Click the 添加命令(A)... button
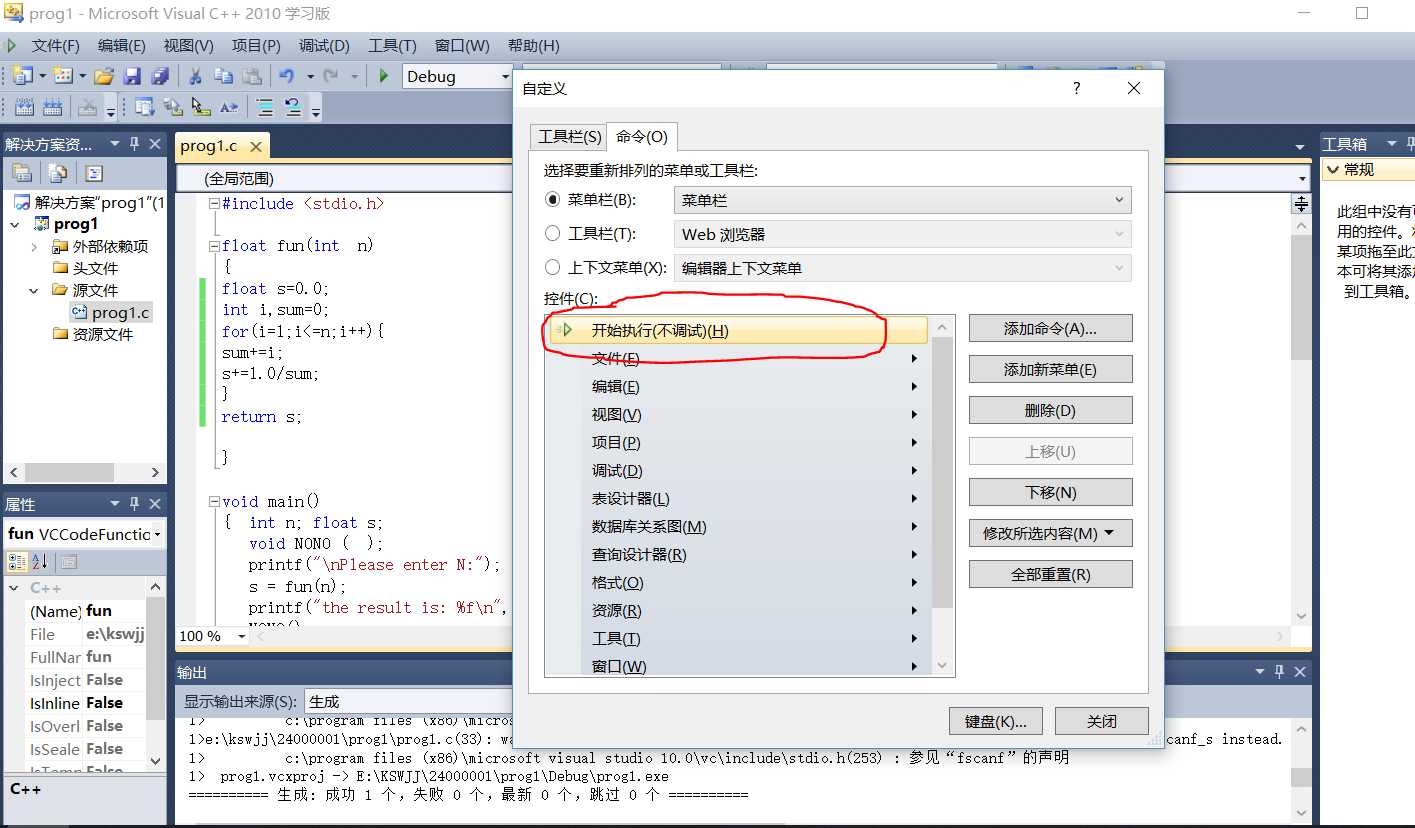The height and width of the screenshot is (828, 1415). [x=1050, y=328]
